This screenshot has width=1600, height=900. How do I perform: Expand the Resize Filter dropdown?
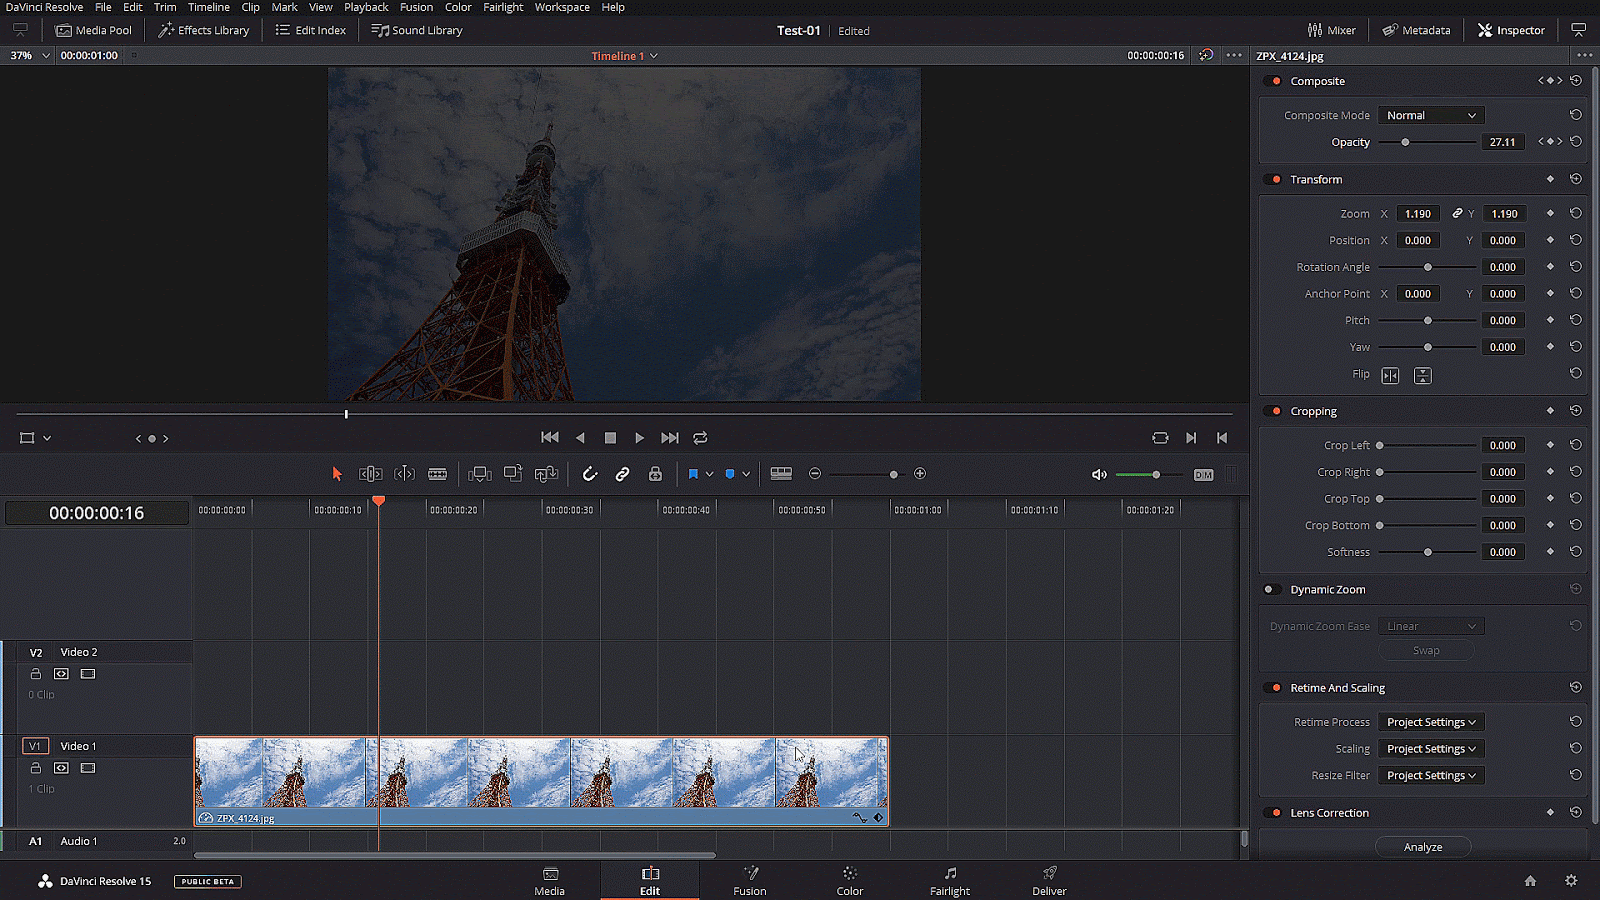(x=1430, y=776)
